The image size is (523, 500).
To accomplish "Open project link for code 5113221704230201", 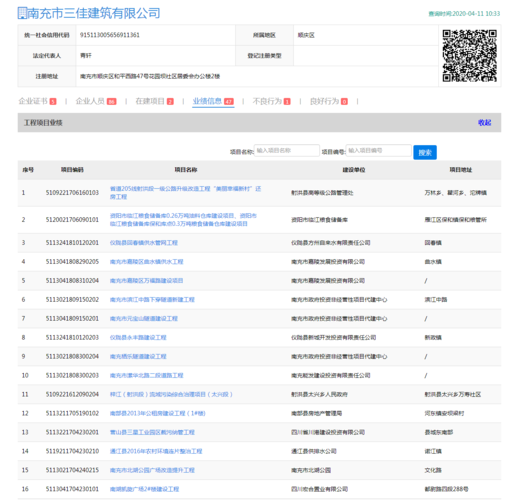I will pos(152,432).
